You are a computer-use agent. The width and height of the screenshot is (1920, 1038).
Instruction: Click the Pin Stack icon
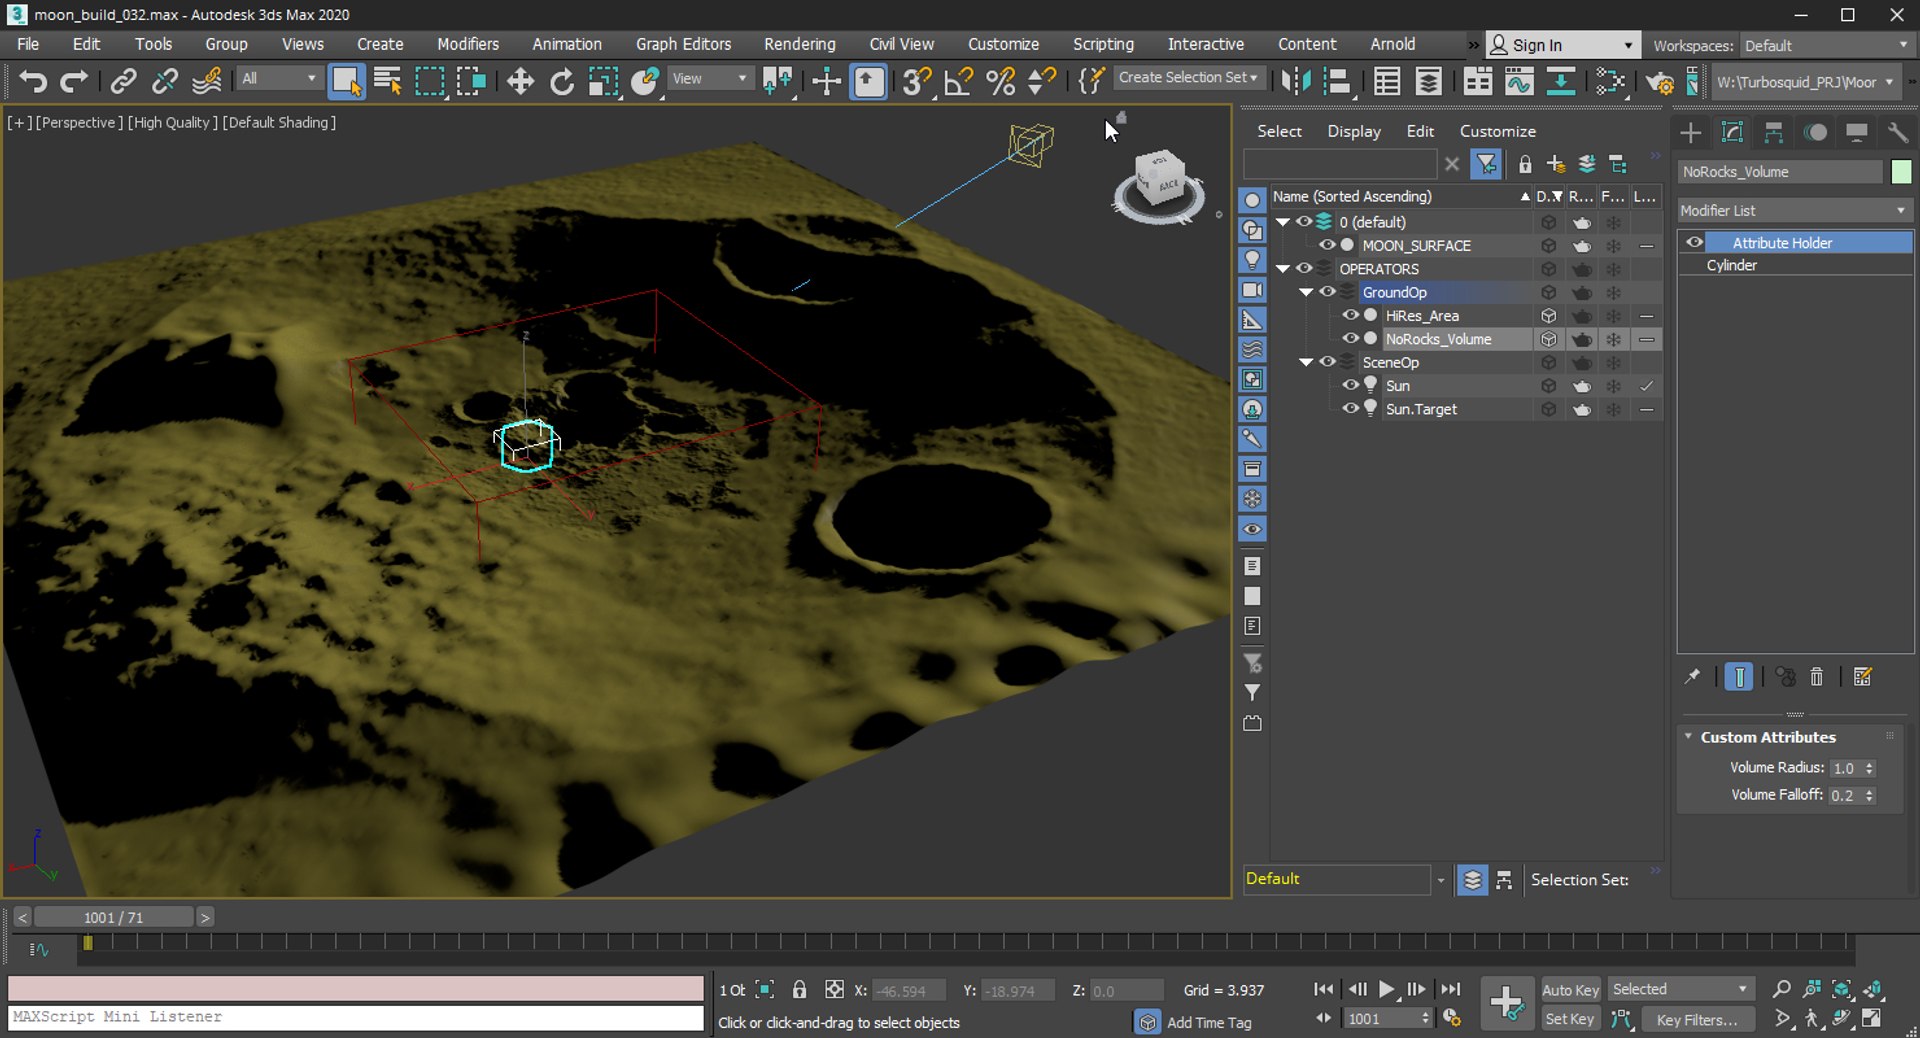pyautogui.click(x=1692, y=677)
